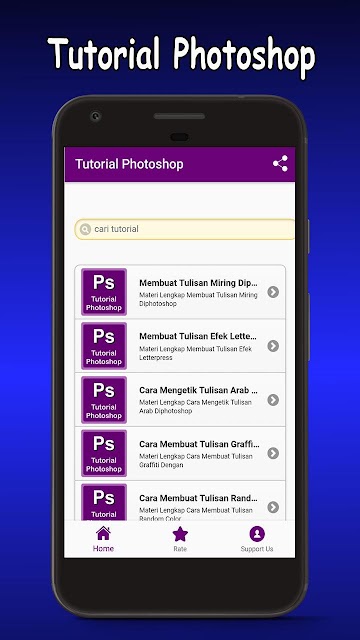Screen dimensions: 360x640
Task: Click description 'Materi Lengkap Membuat Tulisan Miring Diphotoshop'
Action: (x=198, y=299)
